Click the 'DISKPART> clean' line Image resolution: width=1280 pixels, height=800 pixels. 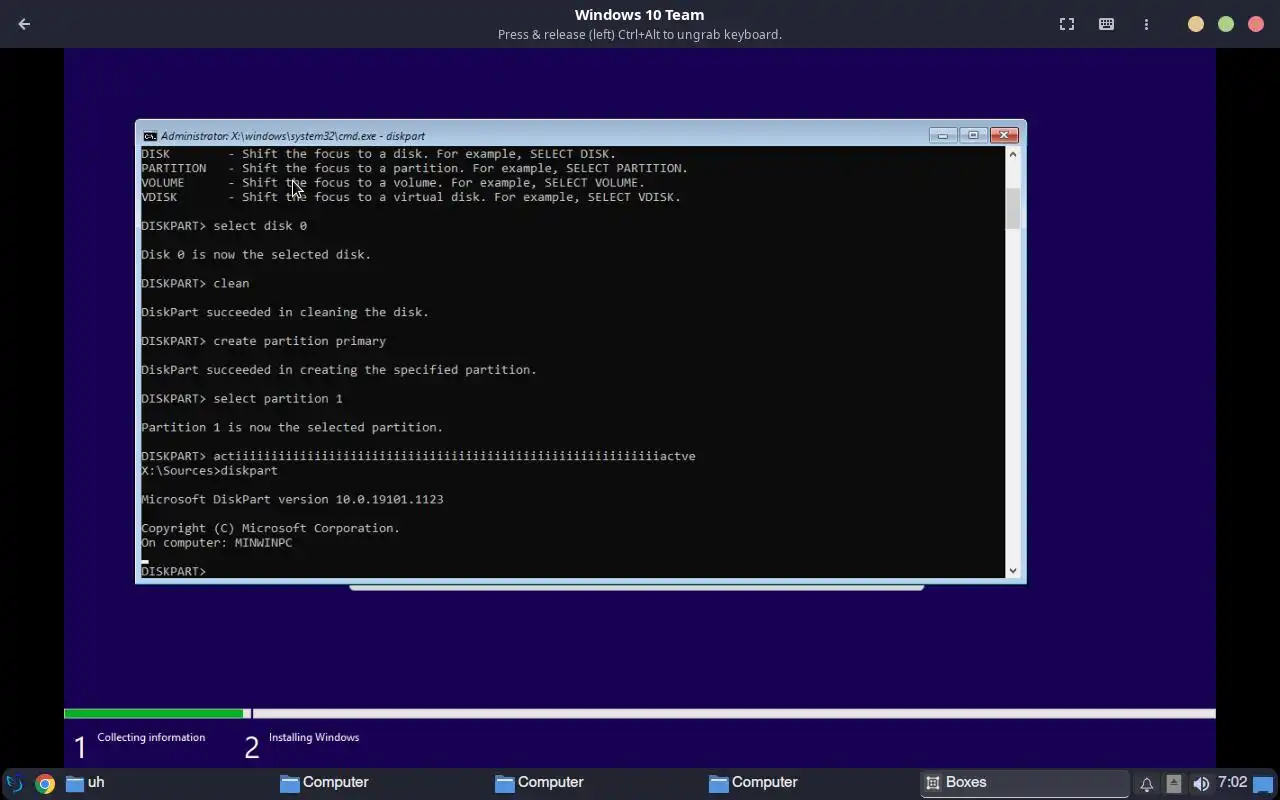[195, 283]
